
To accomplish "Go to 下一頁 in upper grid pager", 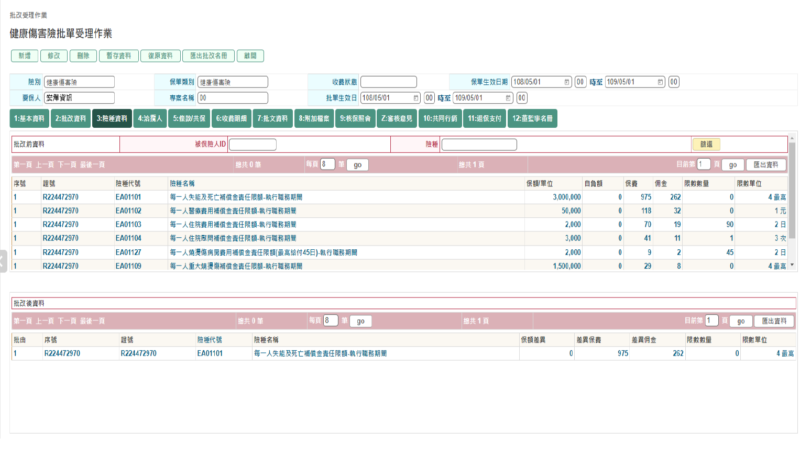I will (67, 165).
